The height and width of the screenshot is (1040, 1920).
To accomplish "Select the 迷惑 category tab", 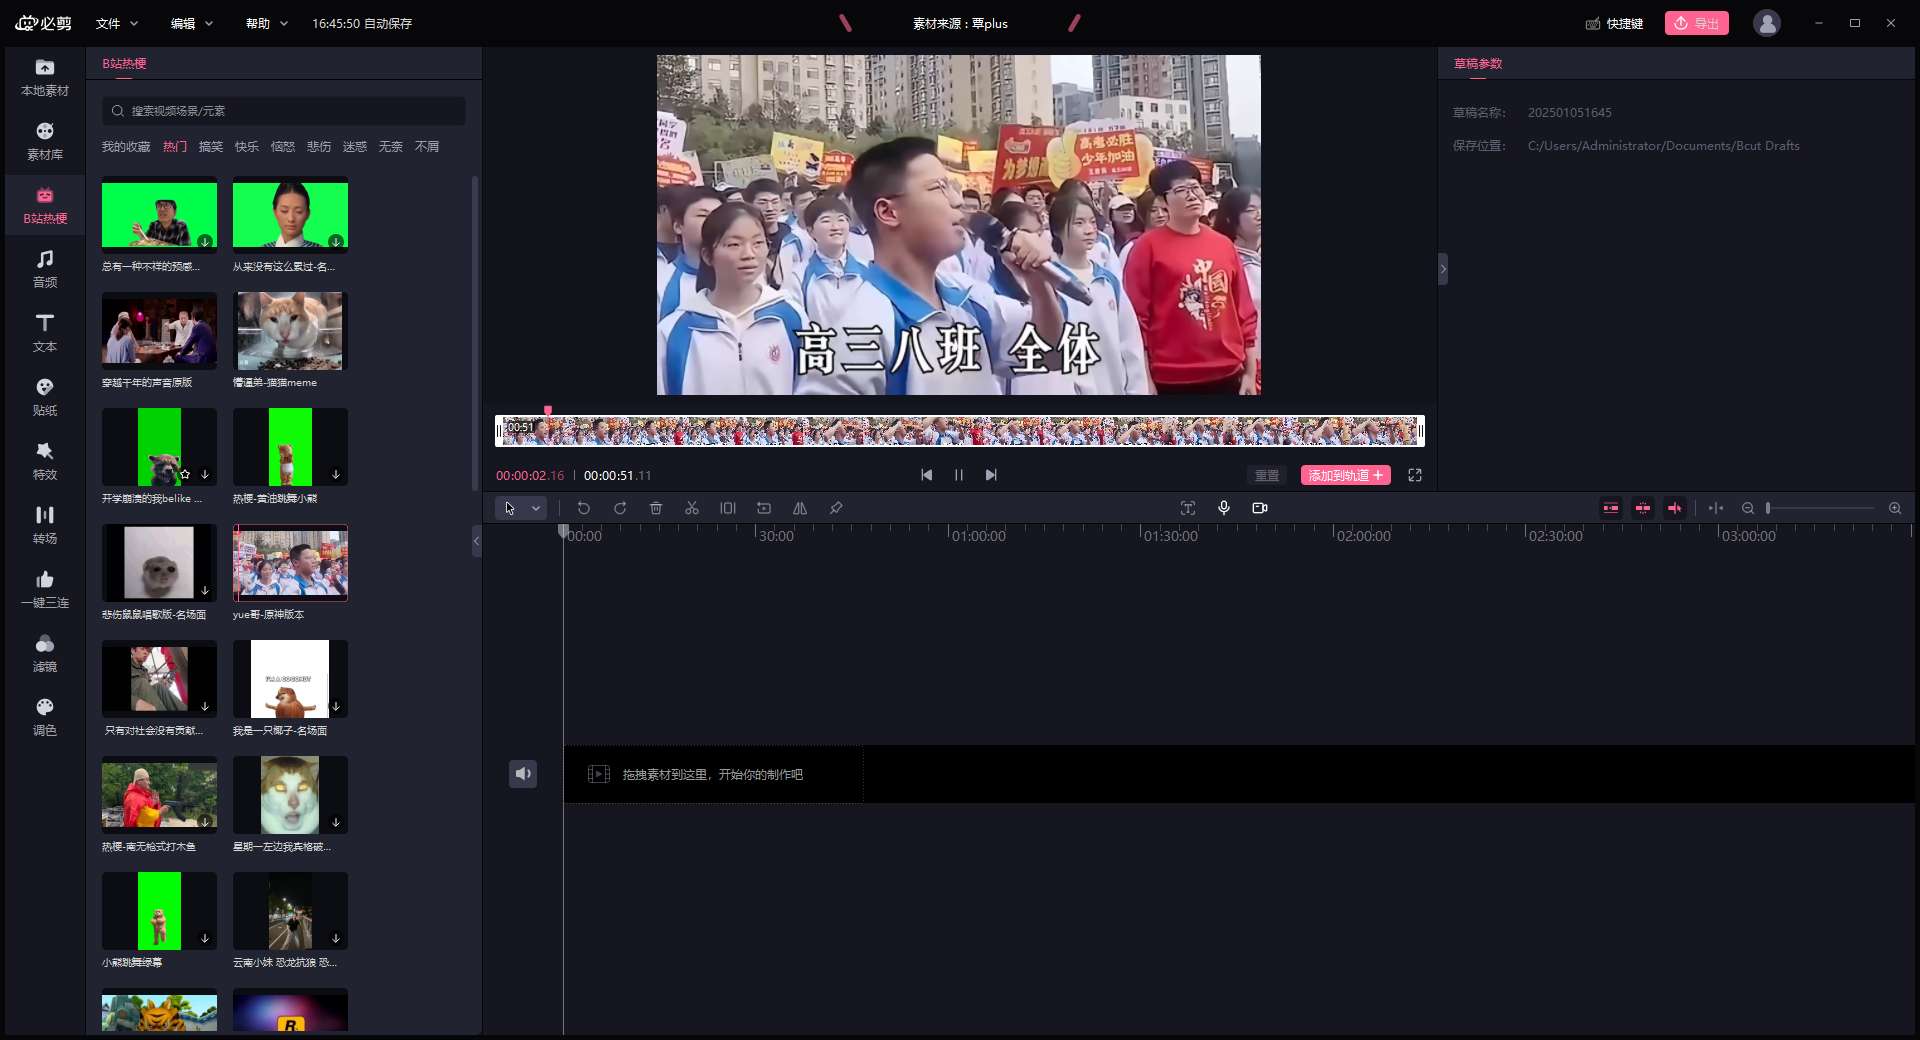I will pos(355,147).
